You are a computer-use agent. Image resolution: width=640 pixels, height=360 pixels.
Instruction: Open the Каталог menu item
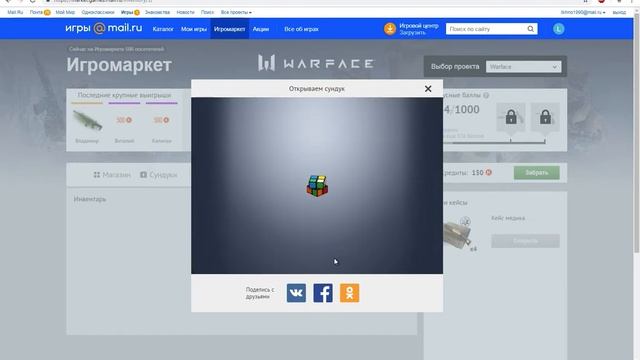(x=163, y=29)
